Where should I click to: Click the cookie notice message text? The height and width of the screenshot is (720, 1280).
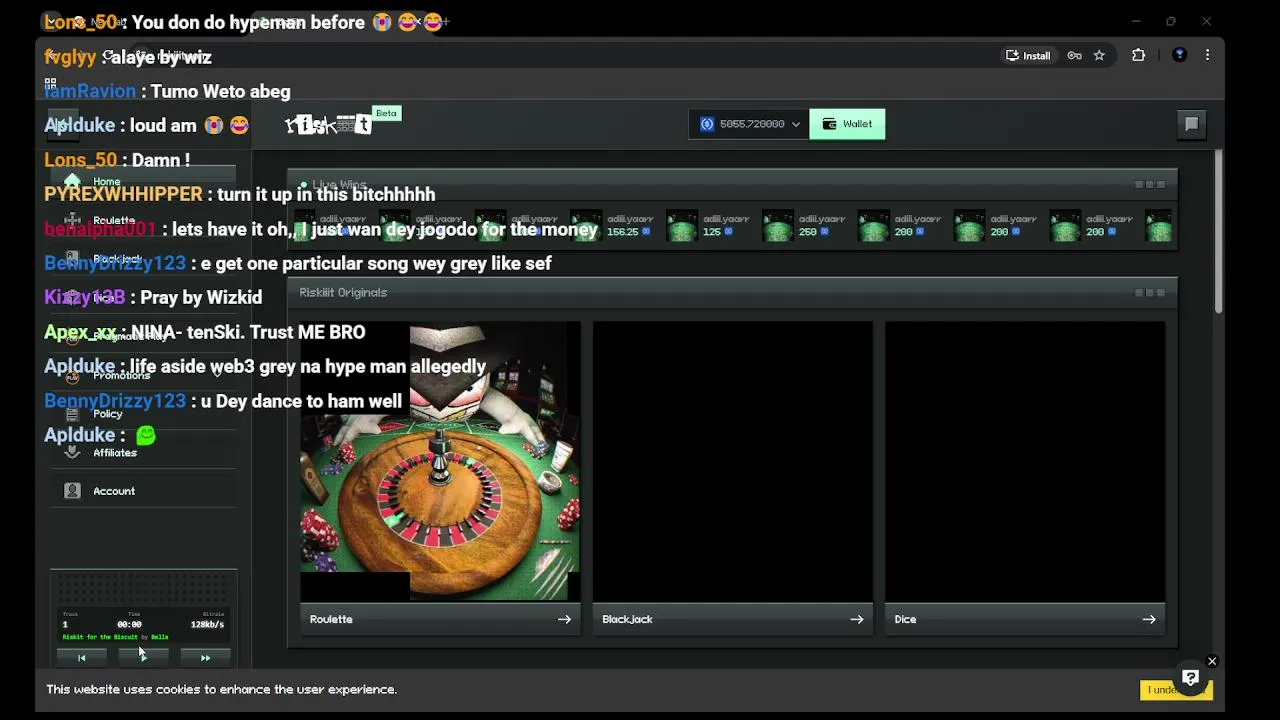point(221,689)
